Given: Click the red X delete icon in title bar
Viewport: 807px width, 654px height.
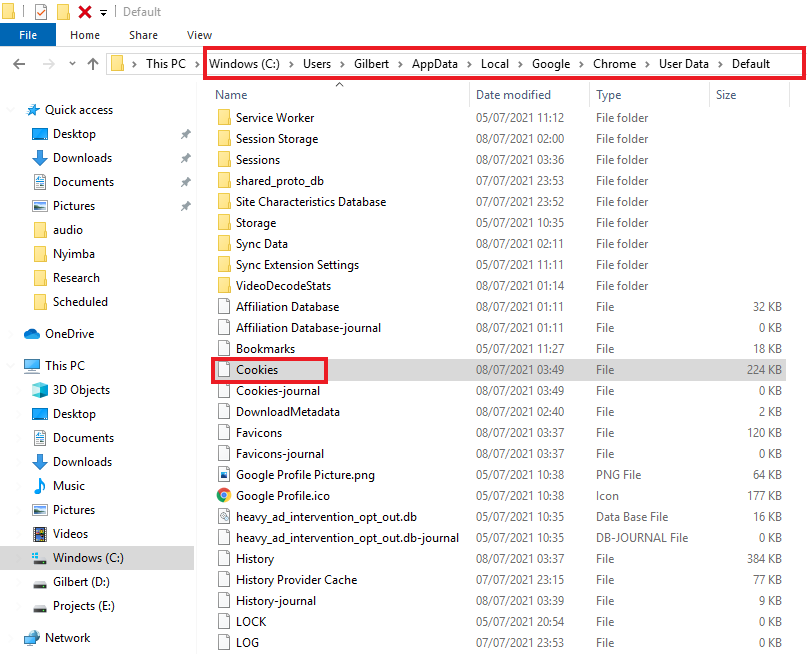Looking at the screenshot, I should 84,11.
